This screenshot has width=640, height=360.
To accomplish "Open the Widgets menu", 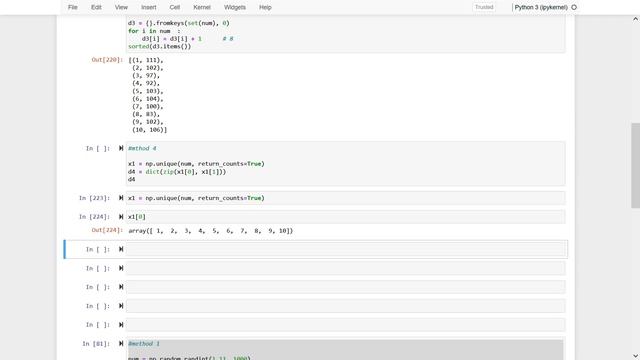I will point(235,7).
